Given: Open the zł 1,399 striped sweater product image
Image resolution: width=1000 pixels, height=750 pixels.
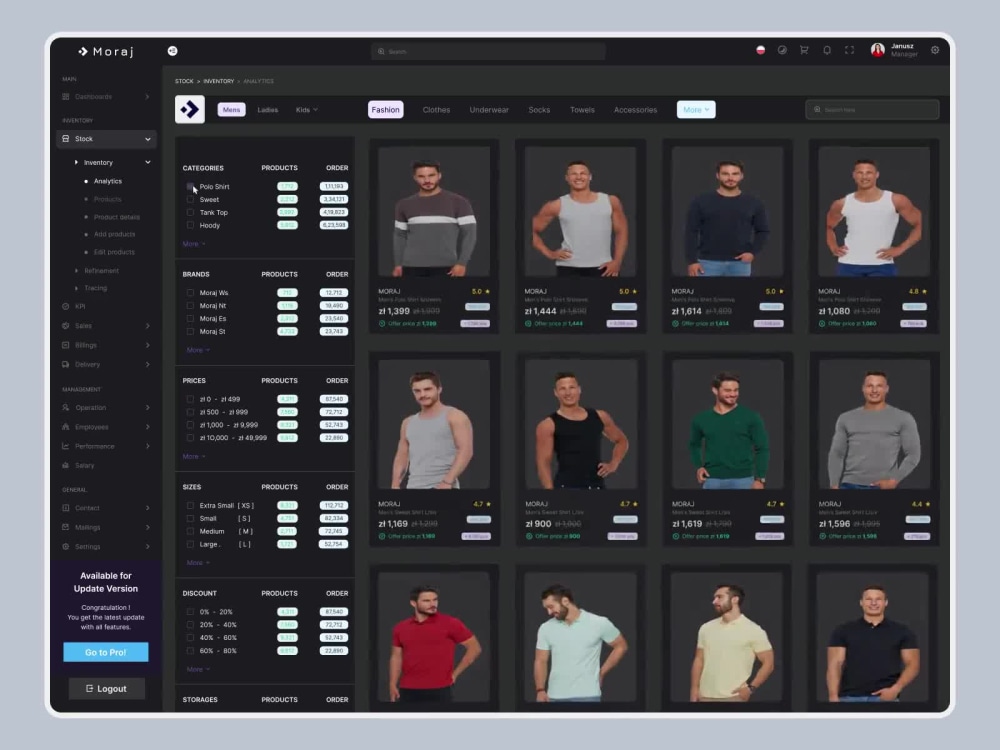Looking at the screenshot, I should (434, 211).
